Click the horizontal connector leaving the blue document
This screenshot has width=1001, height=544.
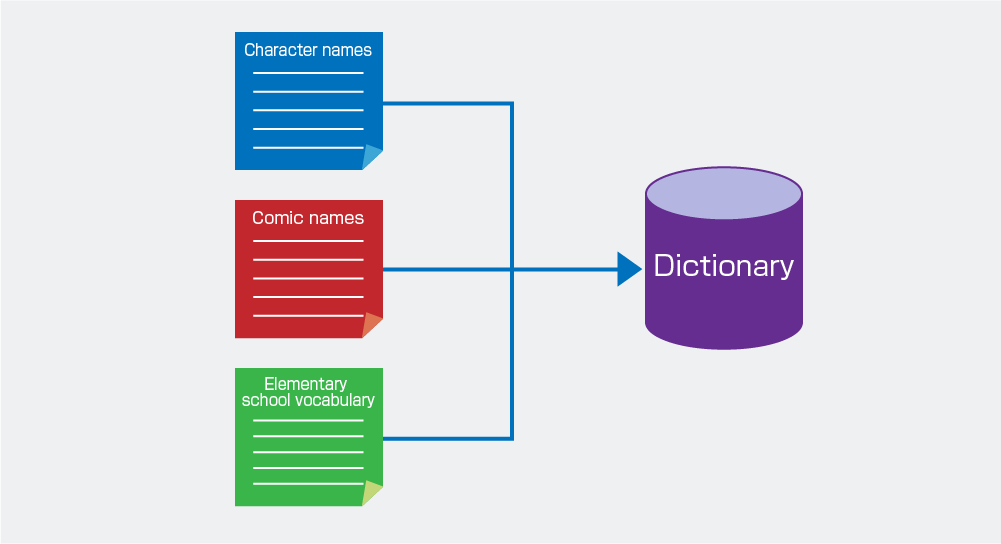pos(445,103)
